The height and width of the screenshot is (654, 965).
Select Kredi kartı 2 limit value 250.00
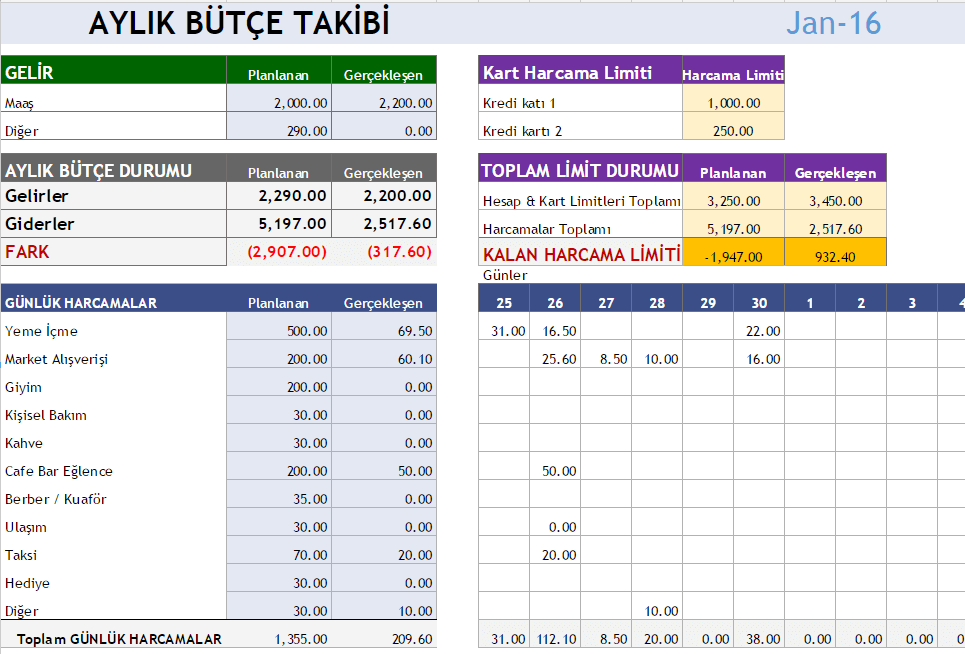(x=733, y=130)
